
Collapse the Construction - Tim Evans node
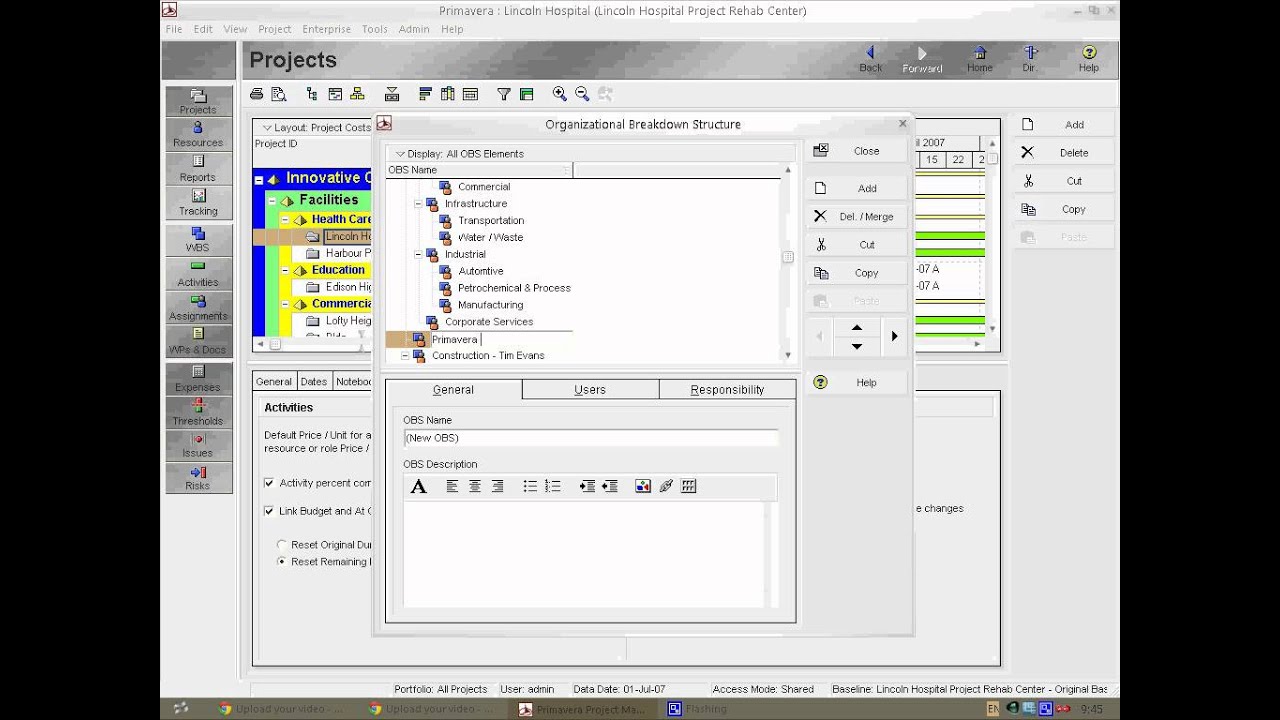click(x=406, y=356)
